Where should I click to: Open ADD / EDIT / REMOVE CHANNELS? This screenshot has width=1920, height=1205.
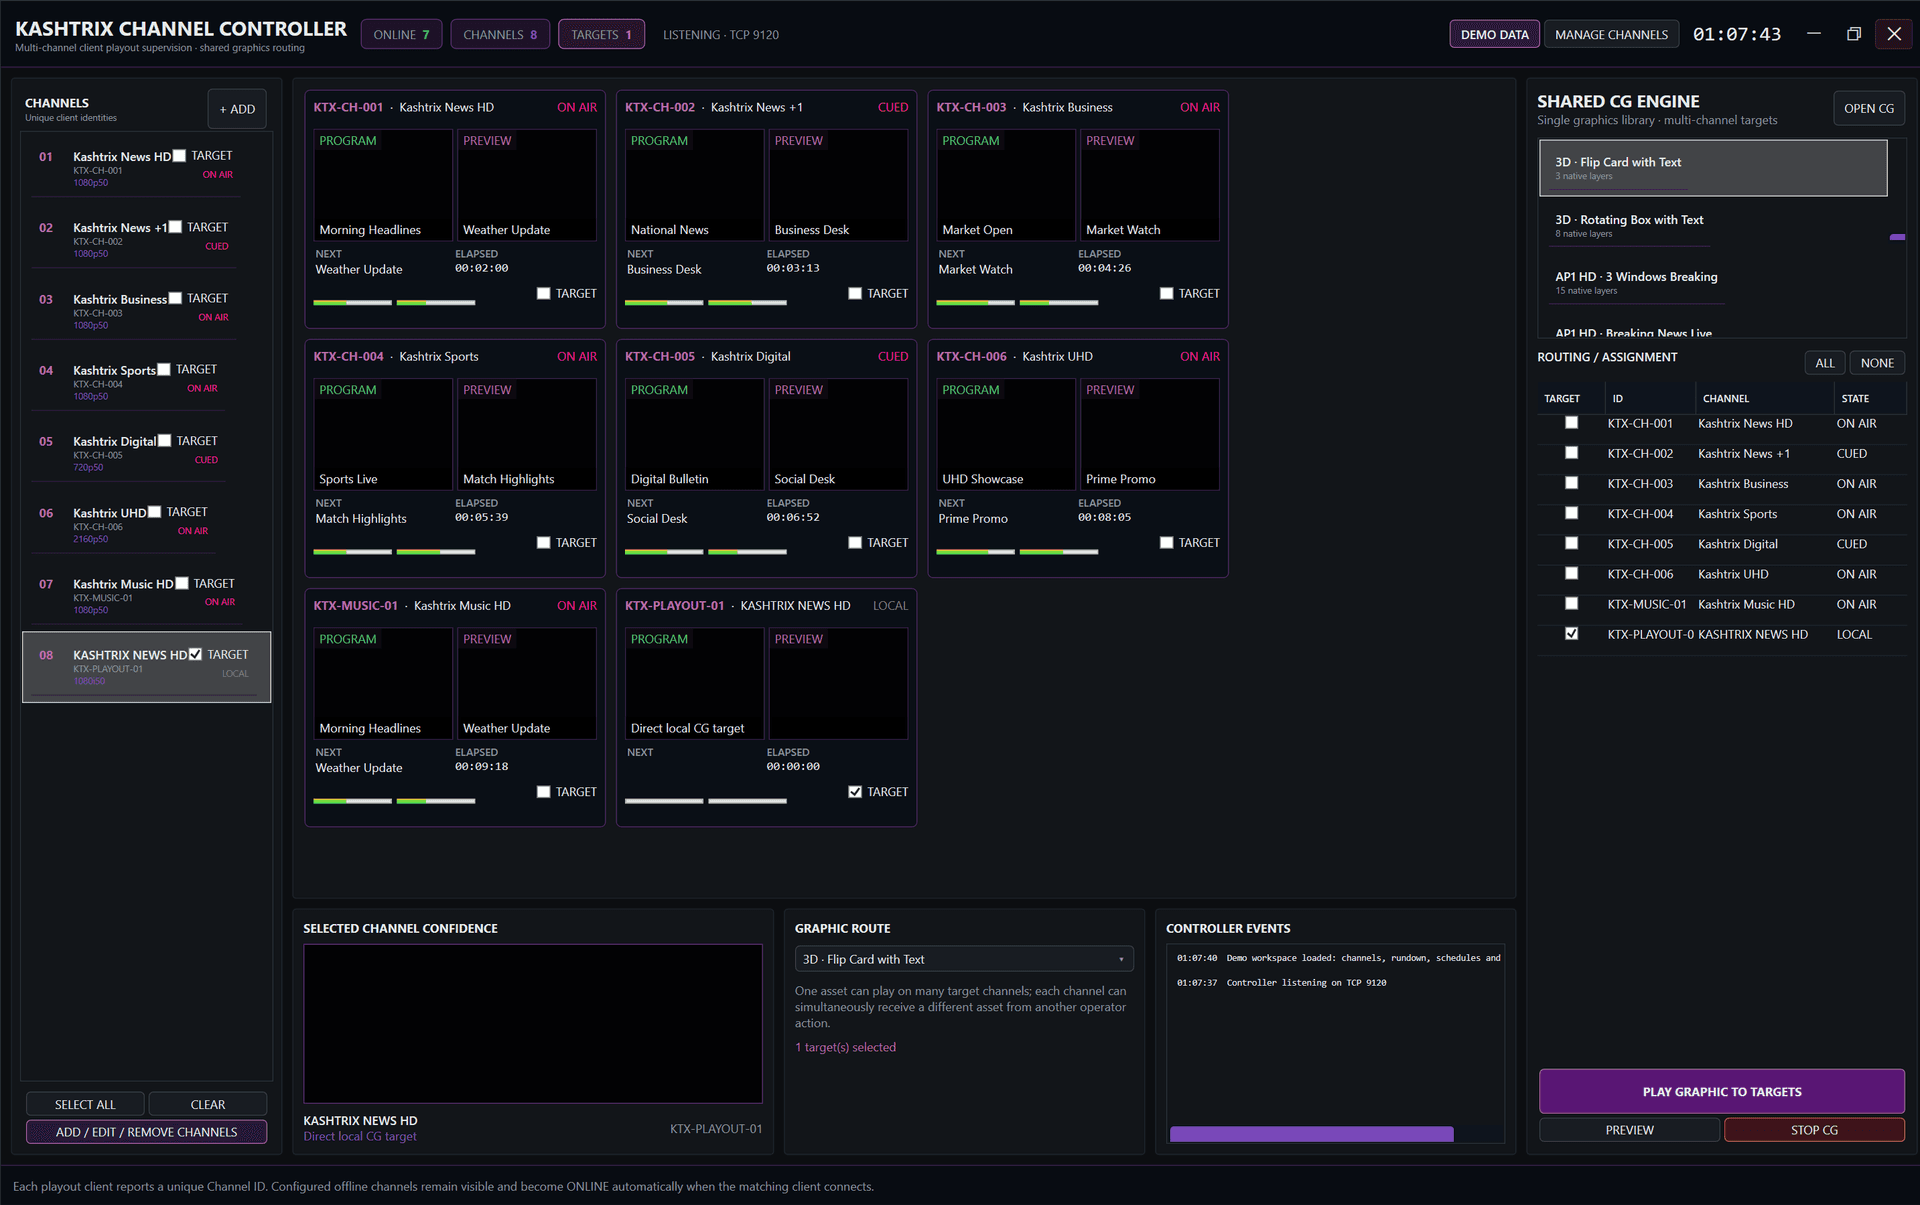coord(146,1132)
